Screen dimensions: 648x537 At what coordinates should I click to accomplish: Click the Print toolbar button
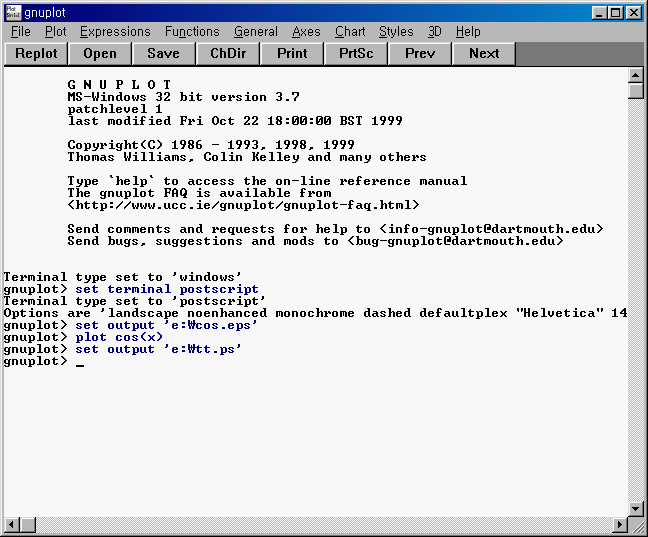292,54
